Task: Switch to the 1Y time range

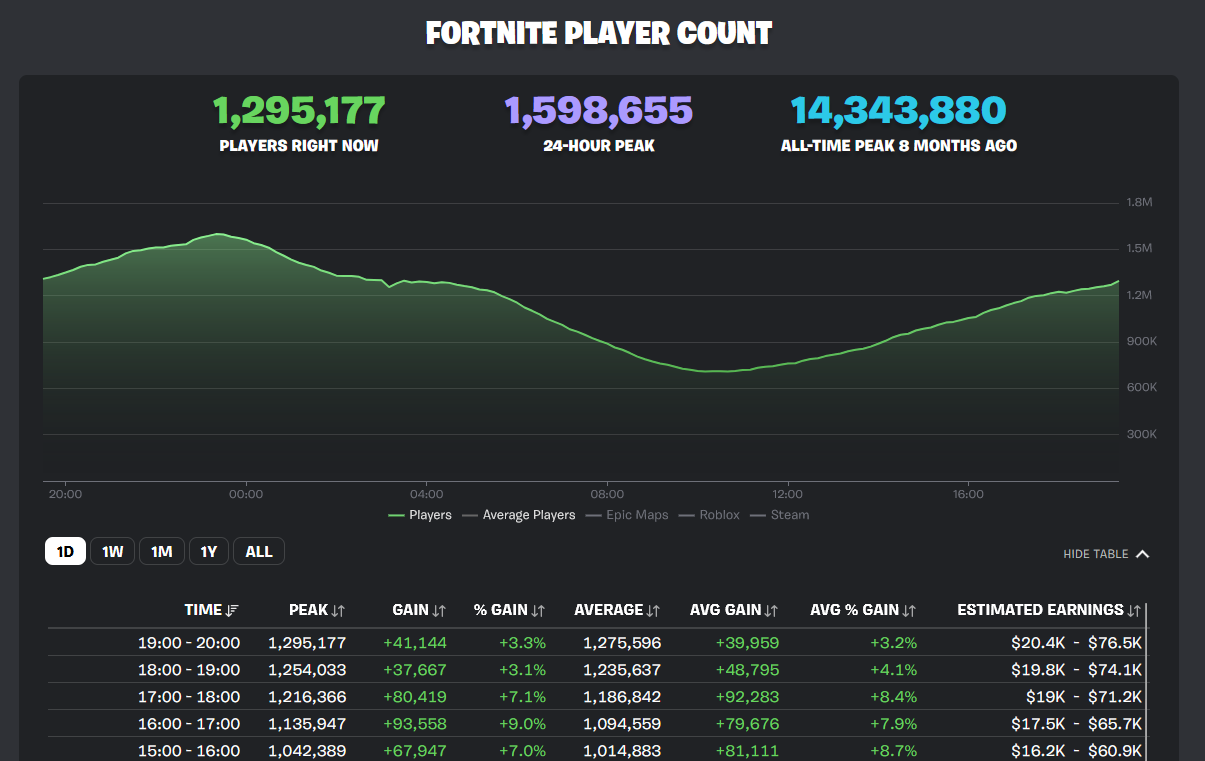Action: (x=209, y=551)
